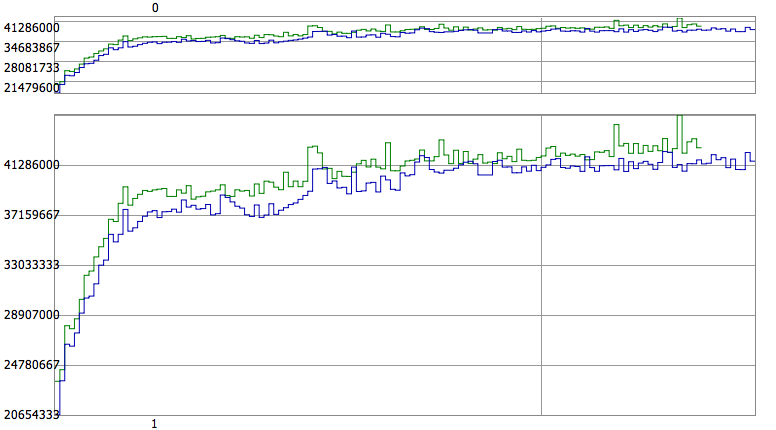Select the 41286000 axis label in lower chart
This screenshot has height=430, width=776.
31,165
